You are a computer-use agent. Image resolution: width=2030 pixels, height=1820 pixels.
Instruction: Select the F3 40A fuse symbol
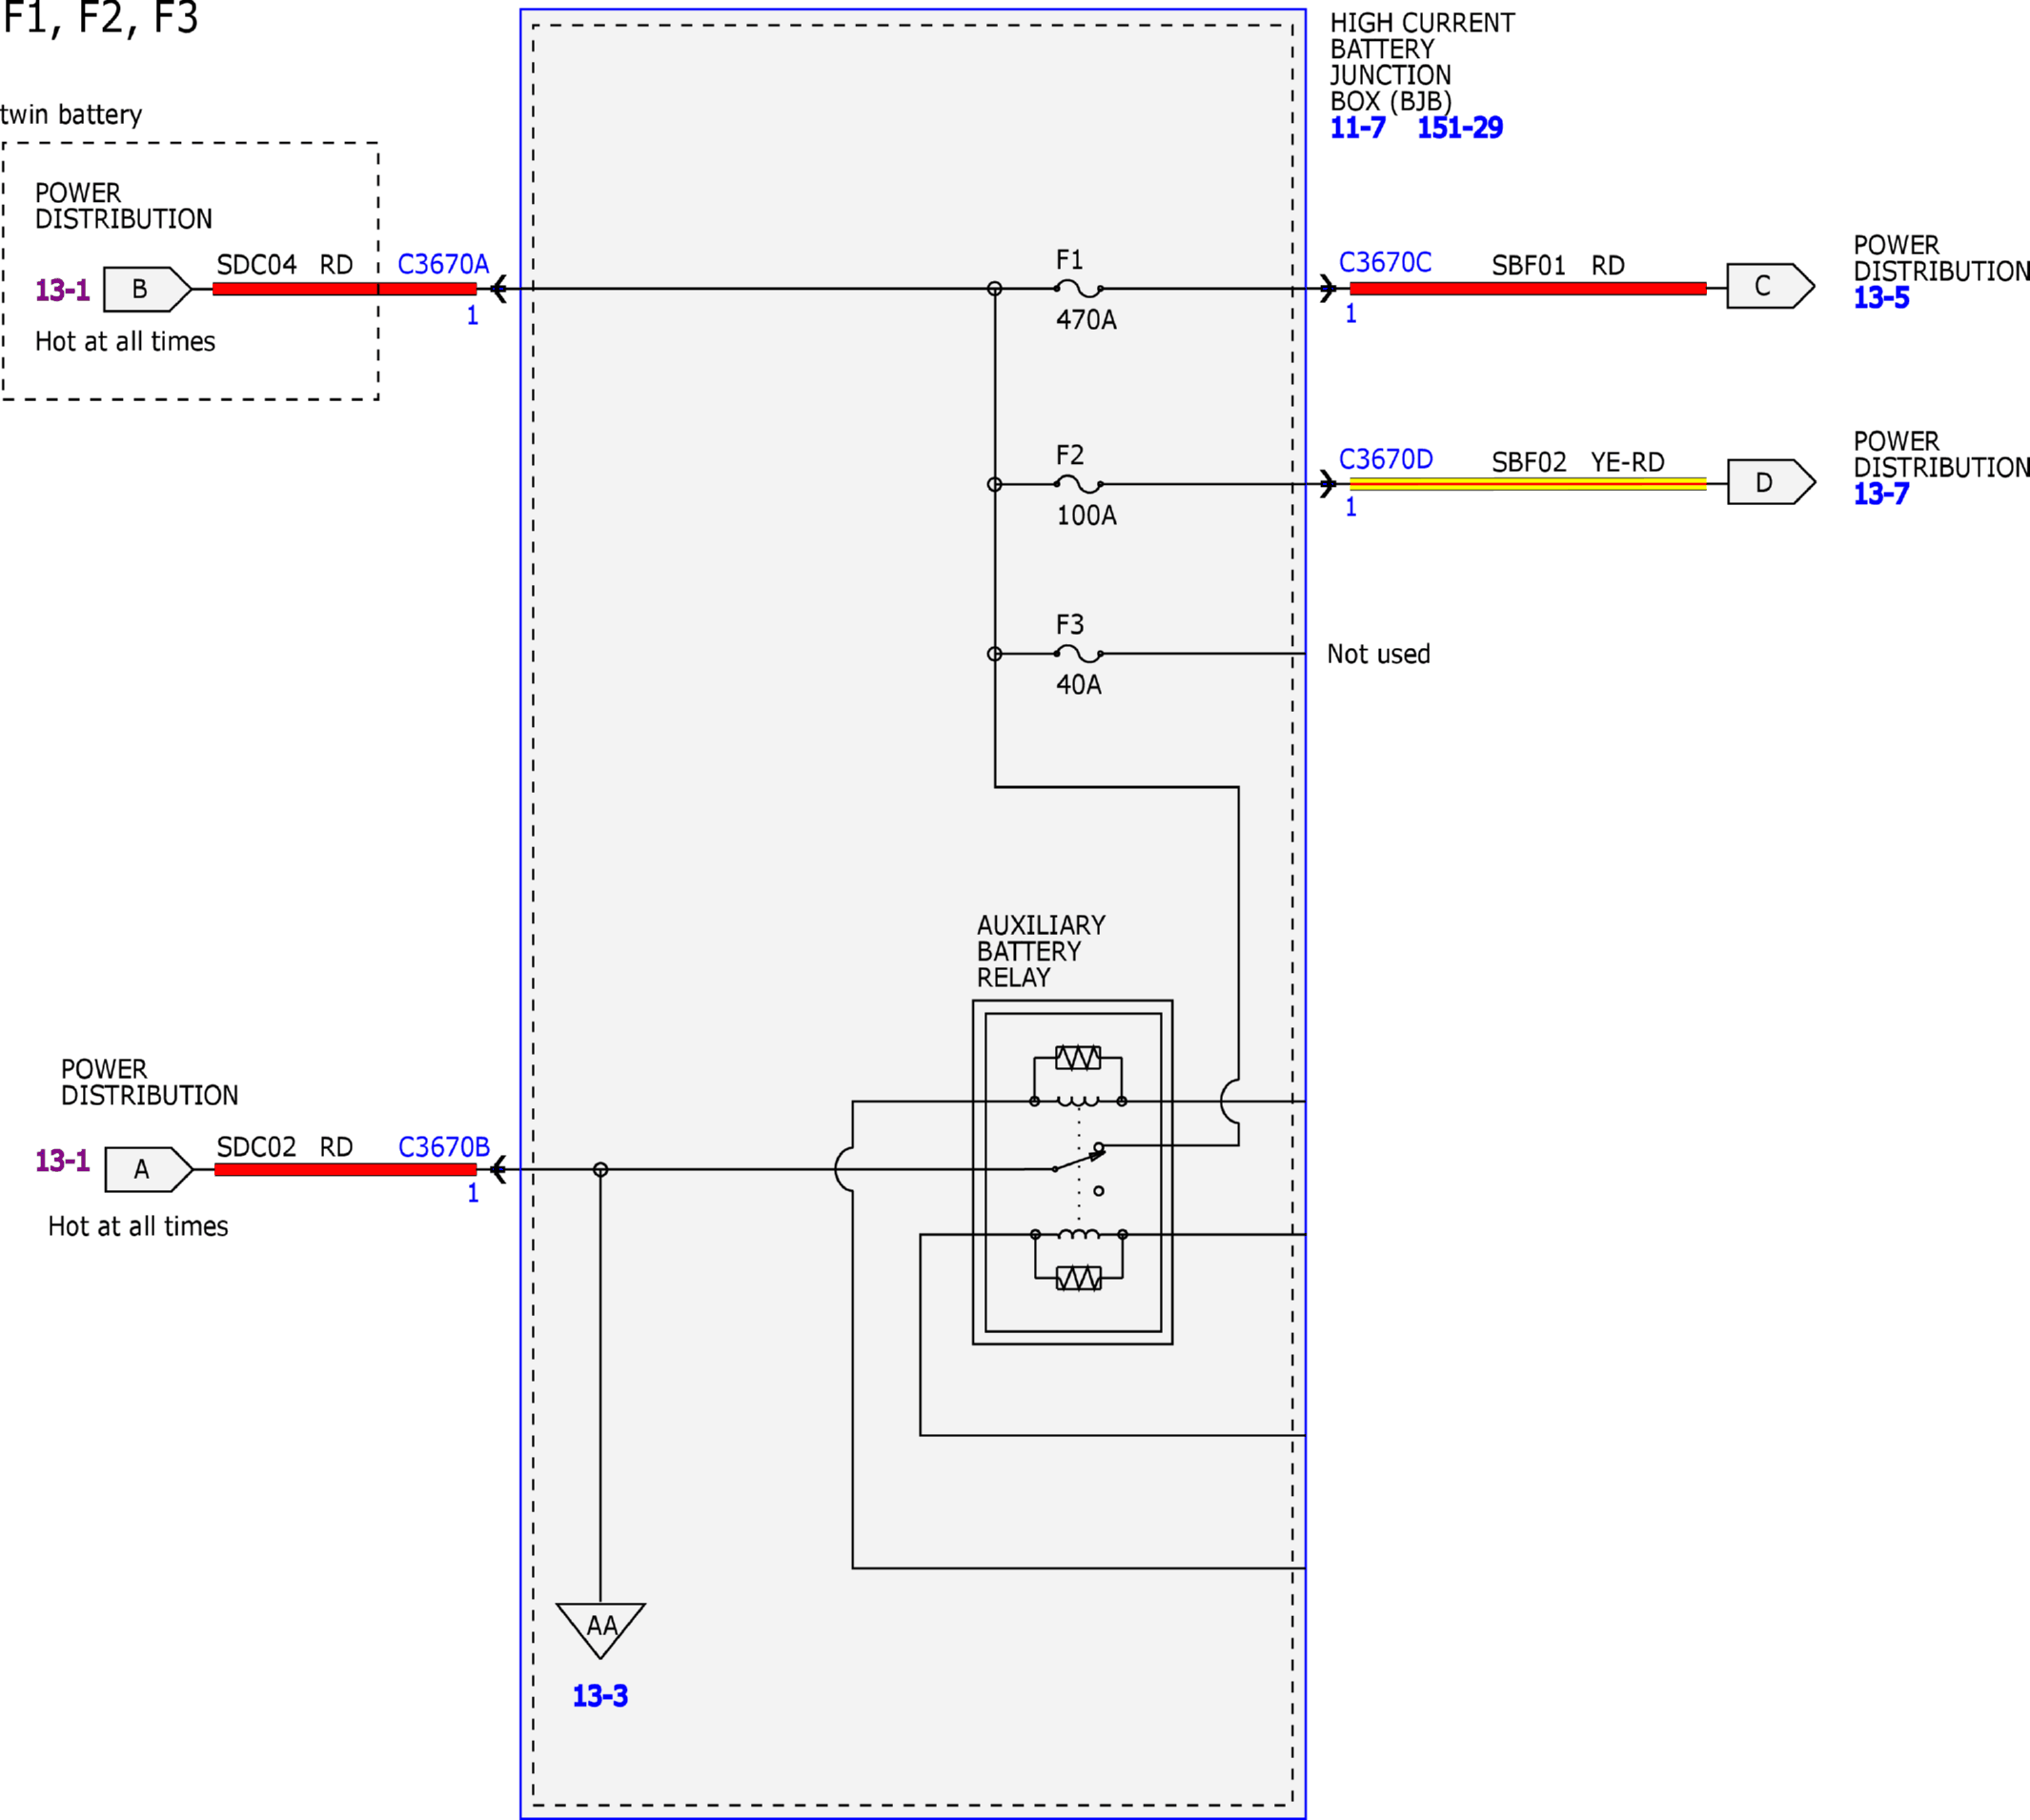[x=1079, y=654]
